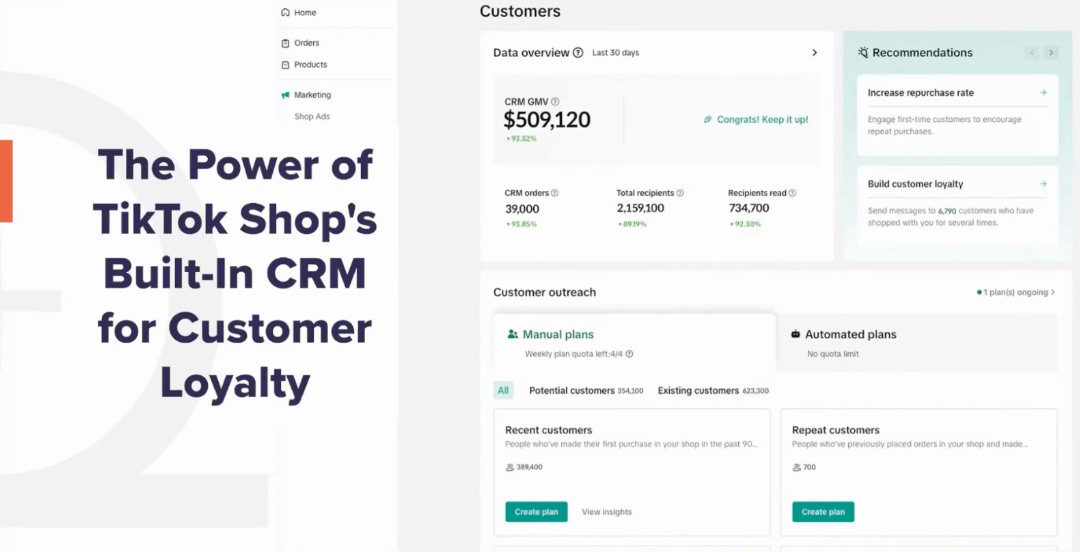Click the Products box icon
The height and width of the screenshot is (552, 1080).
[x=285, y=65]
